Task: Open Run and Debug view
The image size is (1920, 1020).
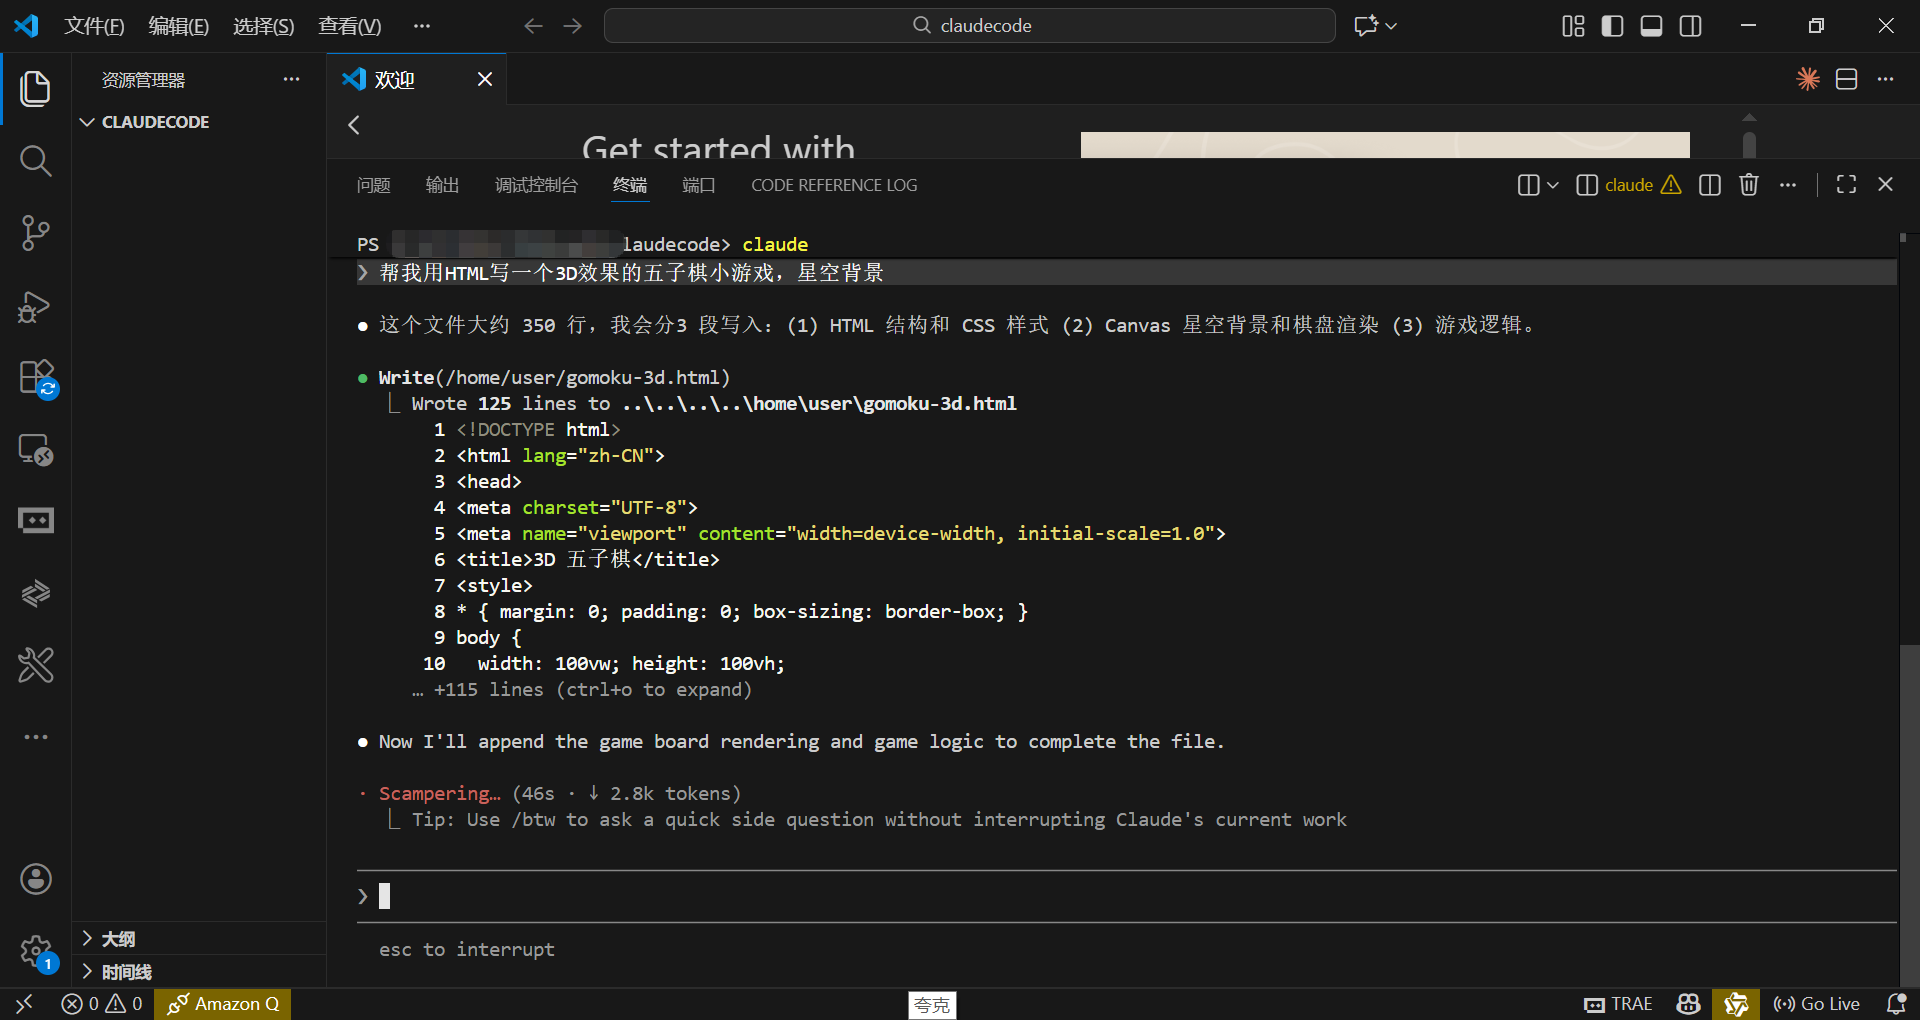Action: [36, 306]
